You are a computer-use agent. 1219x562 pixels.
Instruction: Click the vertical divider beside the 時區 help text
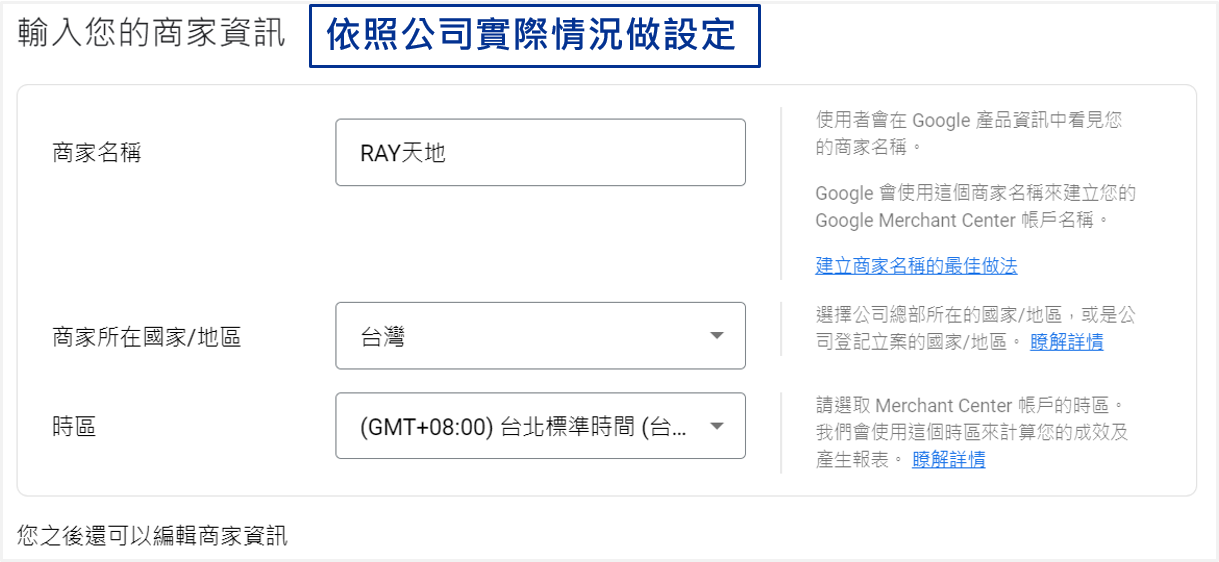coord(780,433)
